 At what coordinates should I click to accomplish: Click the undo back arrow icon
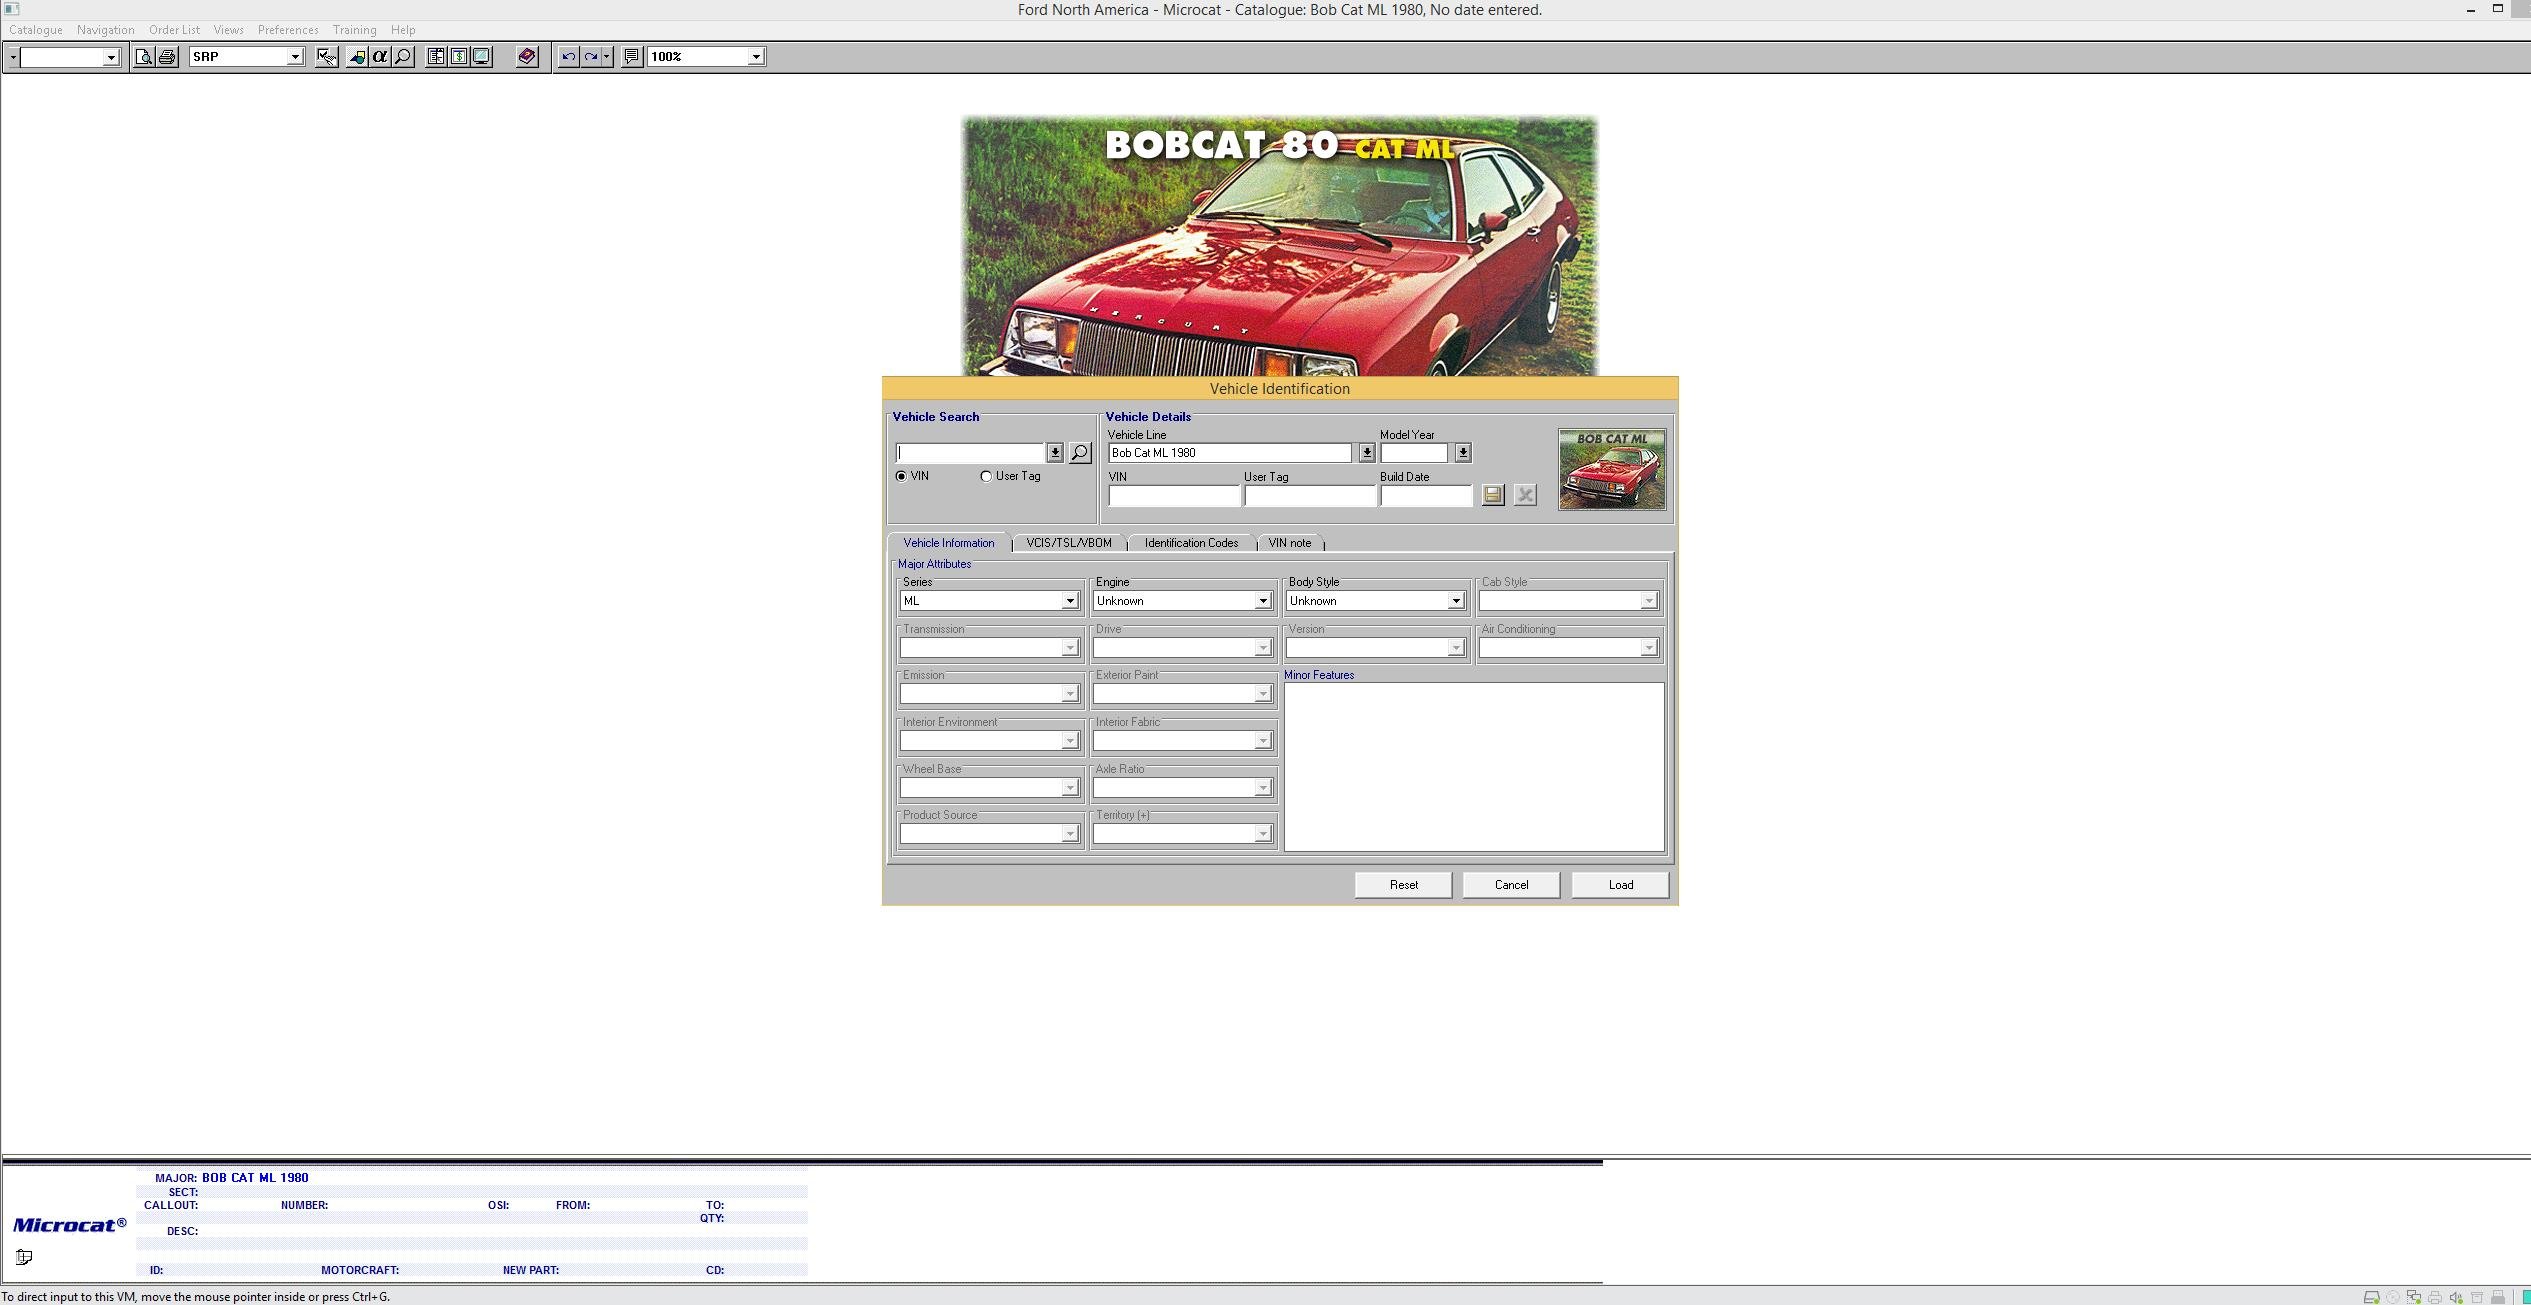click(568, 57)
